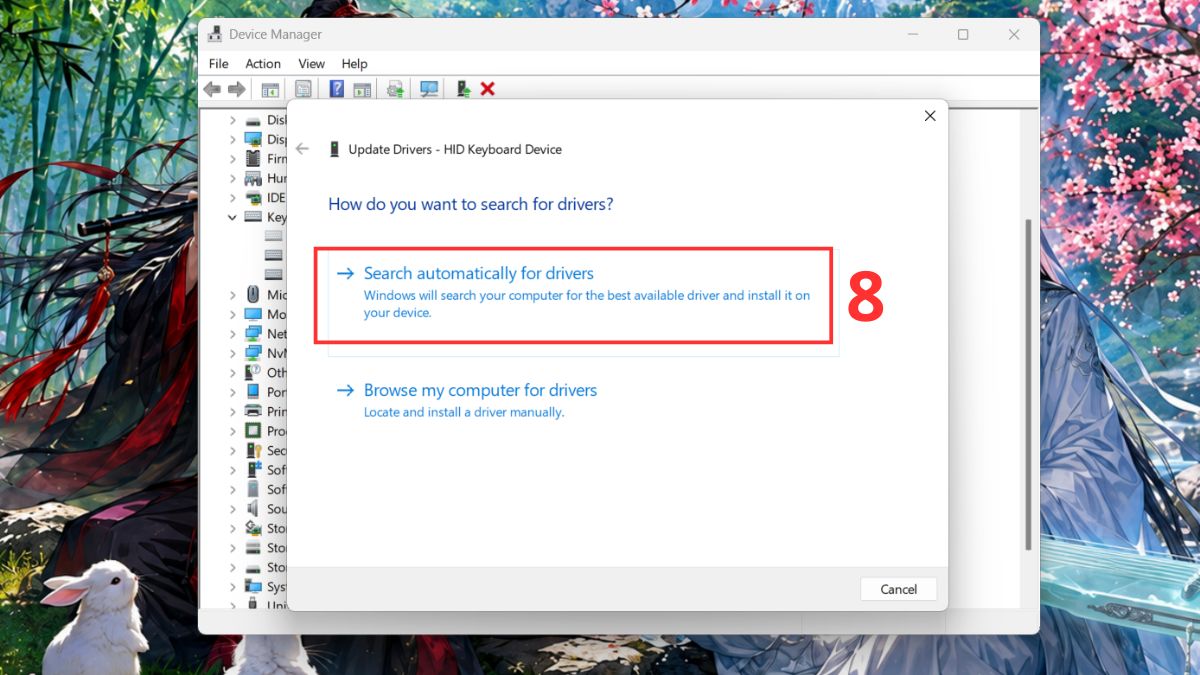Open the Action menu
This screenshot has height=675, width=1200.
coord(263,63)
